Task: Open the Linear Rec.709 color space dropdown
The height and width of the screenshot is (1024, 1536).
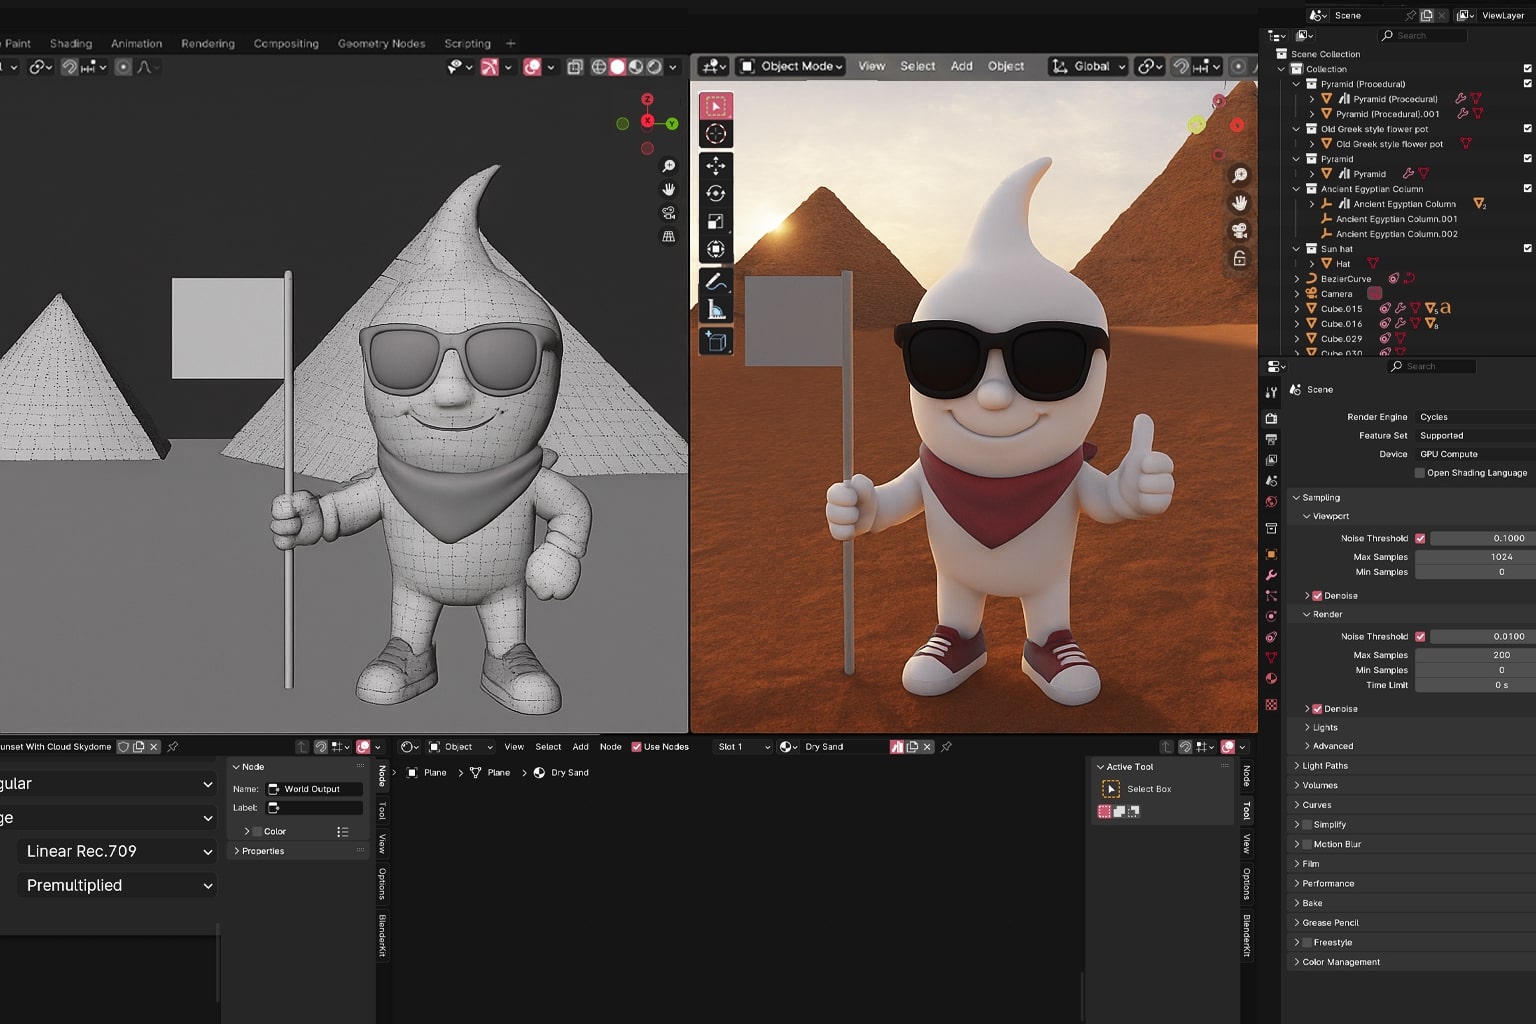Action: [118, 851]
